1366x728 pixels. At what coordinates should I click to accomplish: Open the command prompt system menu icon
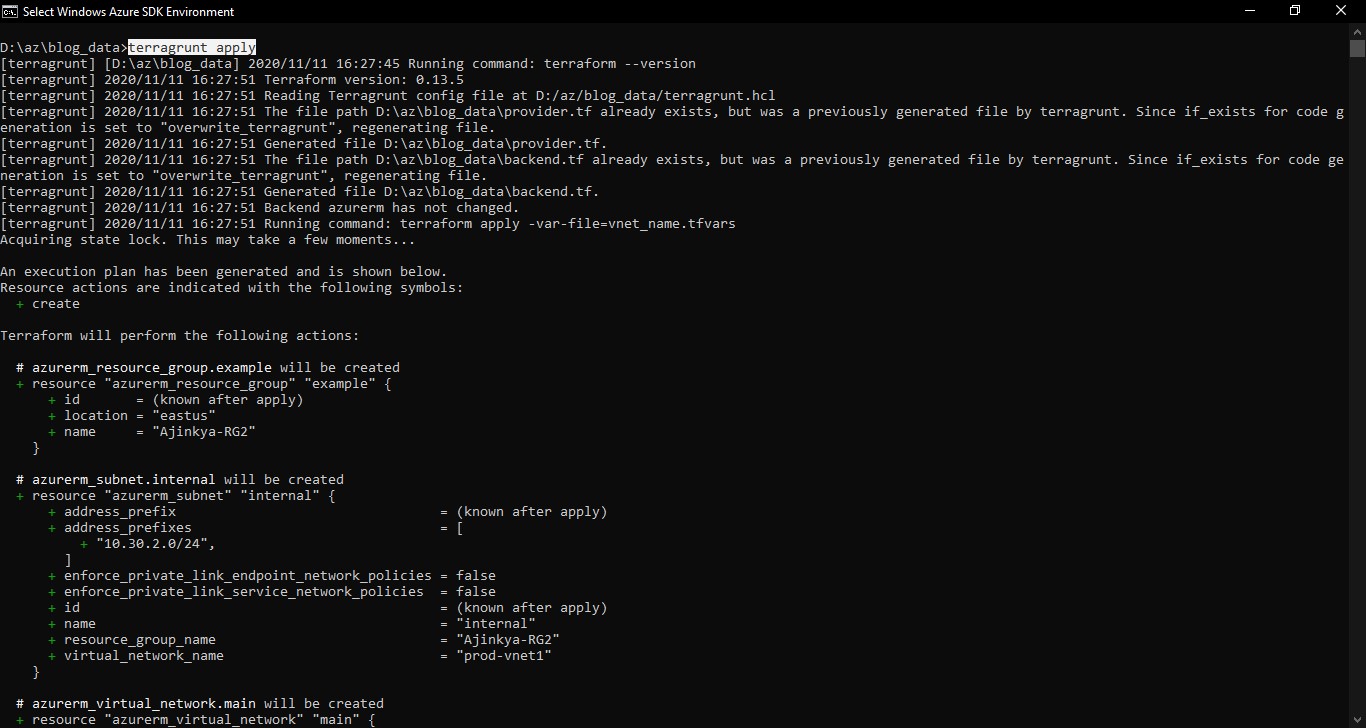click(10, 12)
